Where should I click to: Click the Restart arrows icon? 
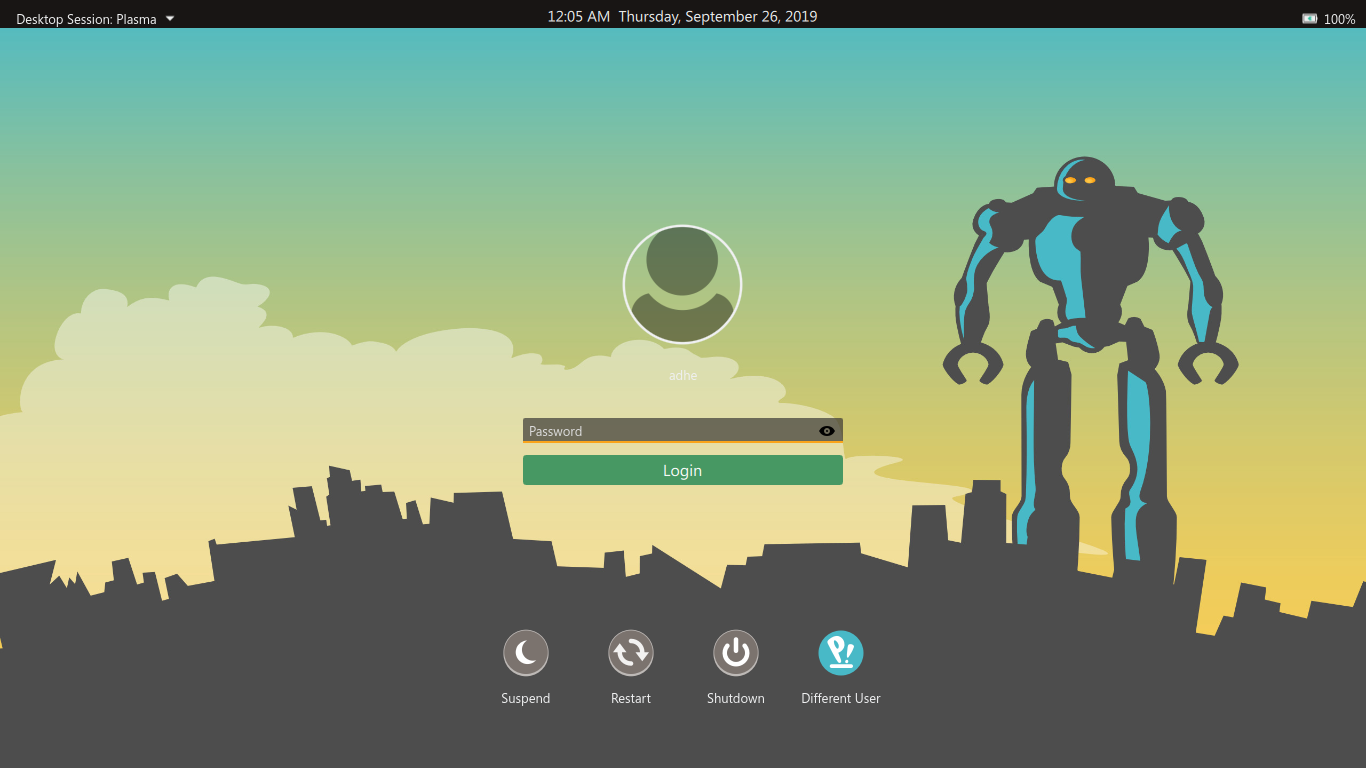pos(631,653)
